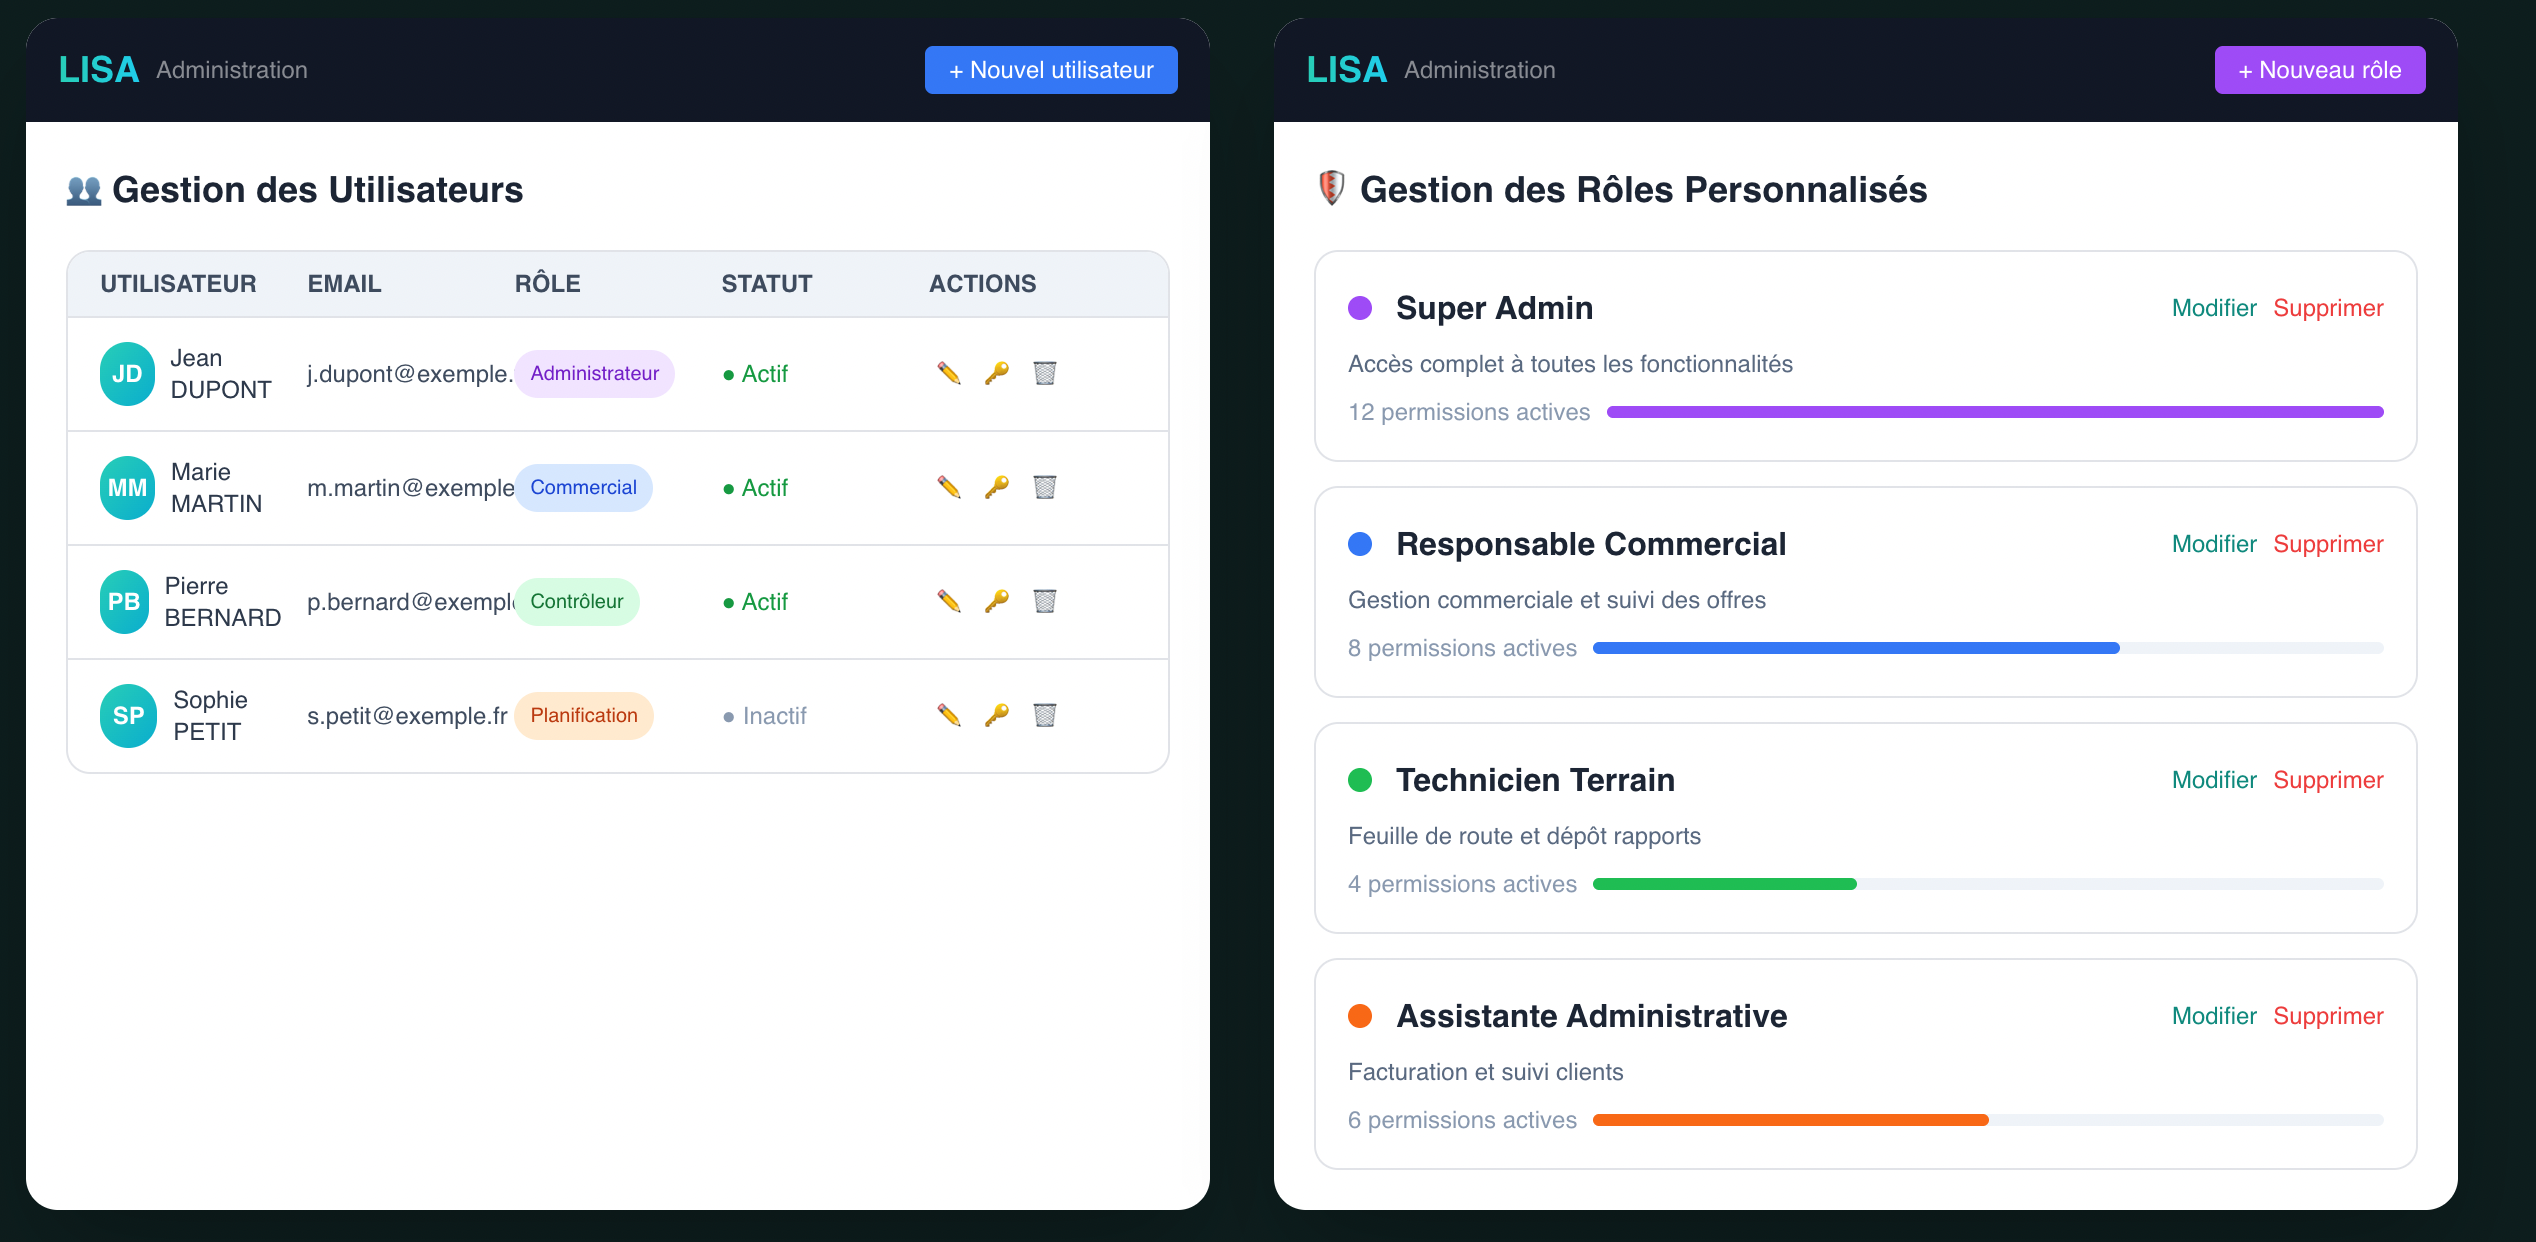This screenshot has height=1242, width=2536.
Task: Click Supprimer on Assistante Administrative role
Action: tap(2327, 1016)
